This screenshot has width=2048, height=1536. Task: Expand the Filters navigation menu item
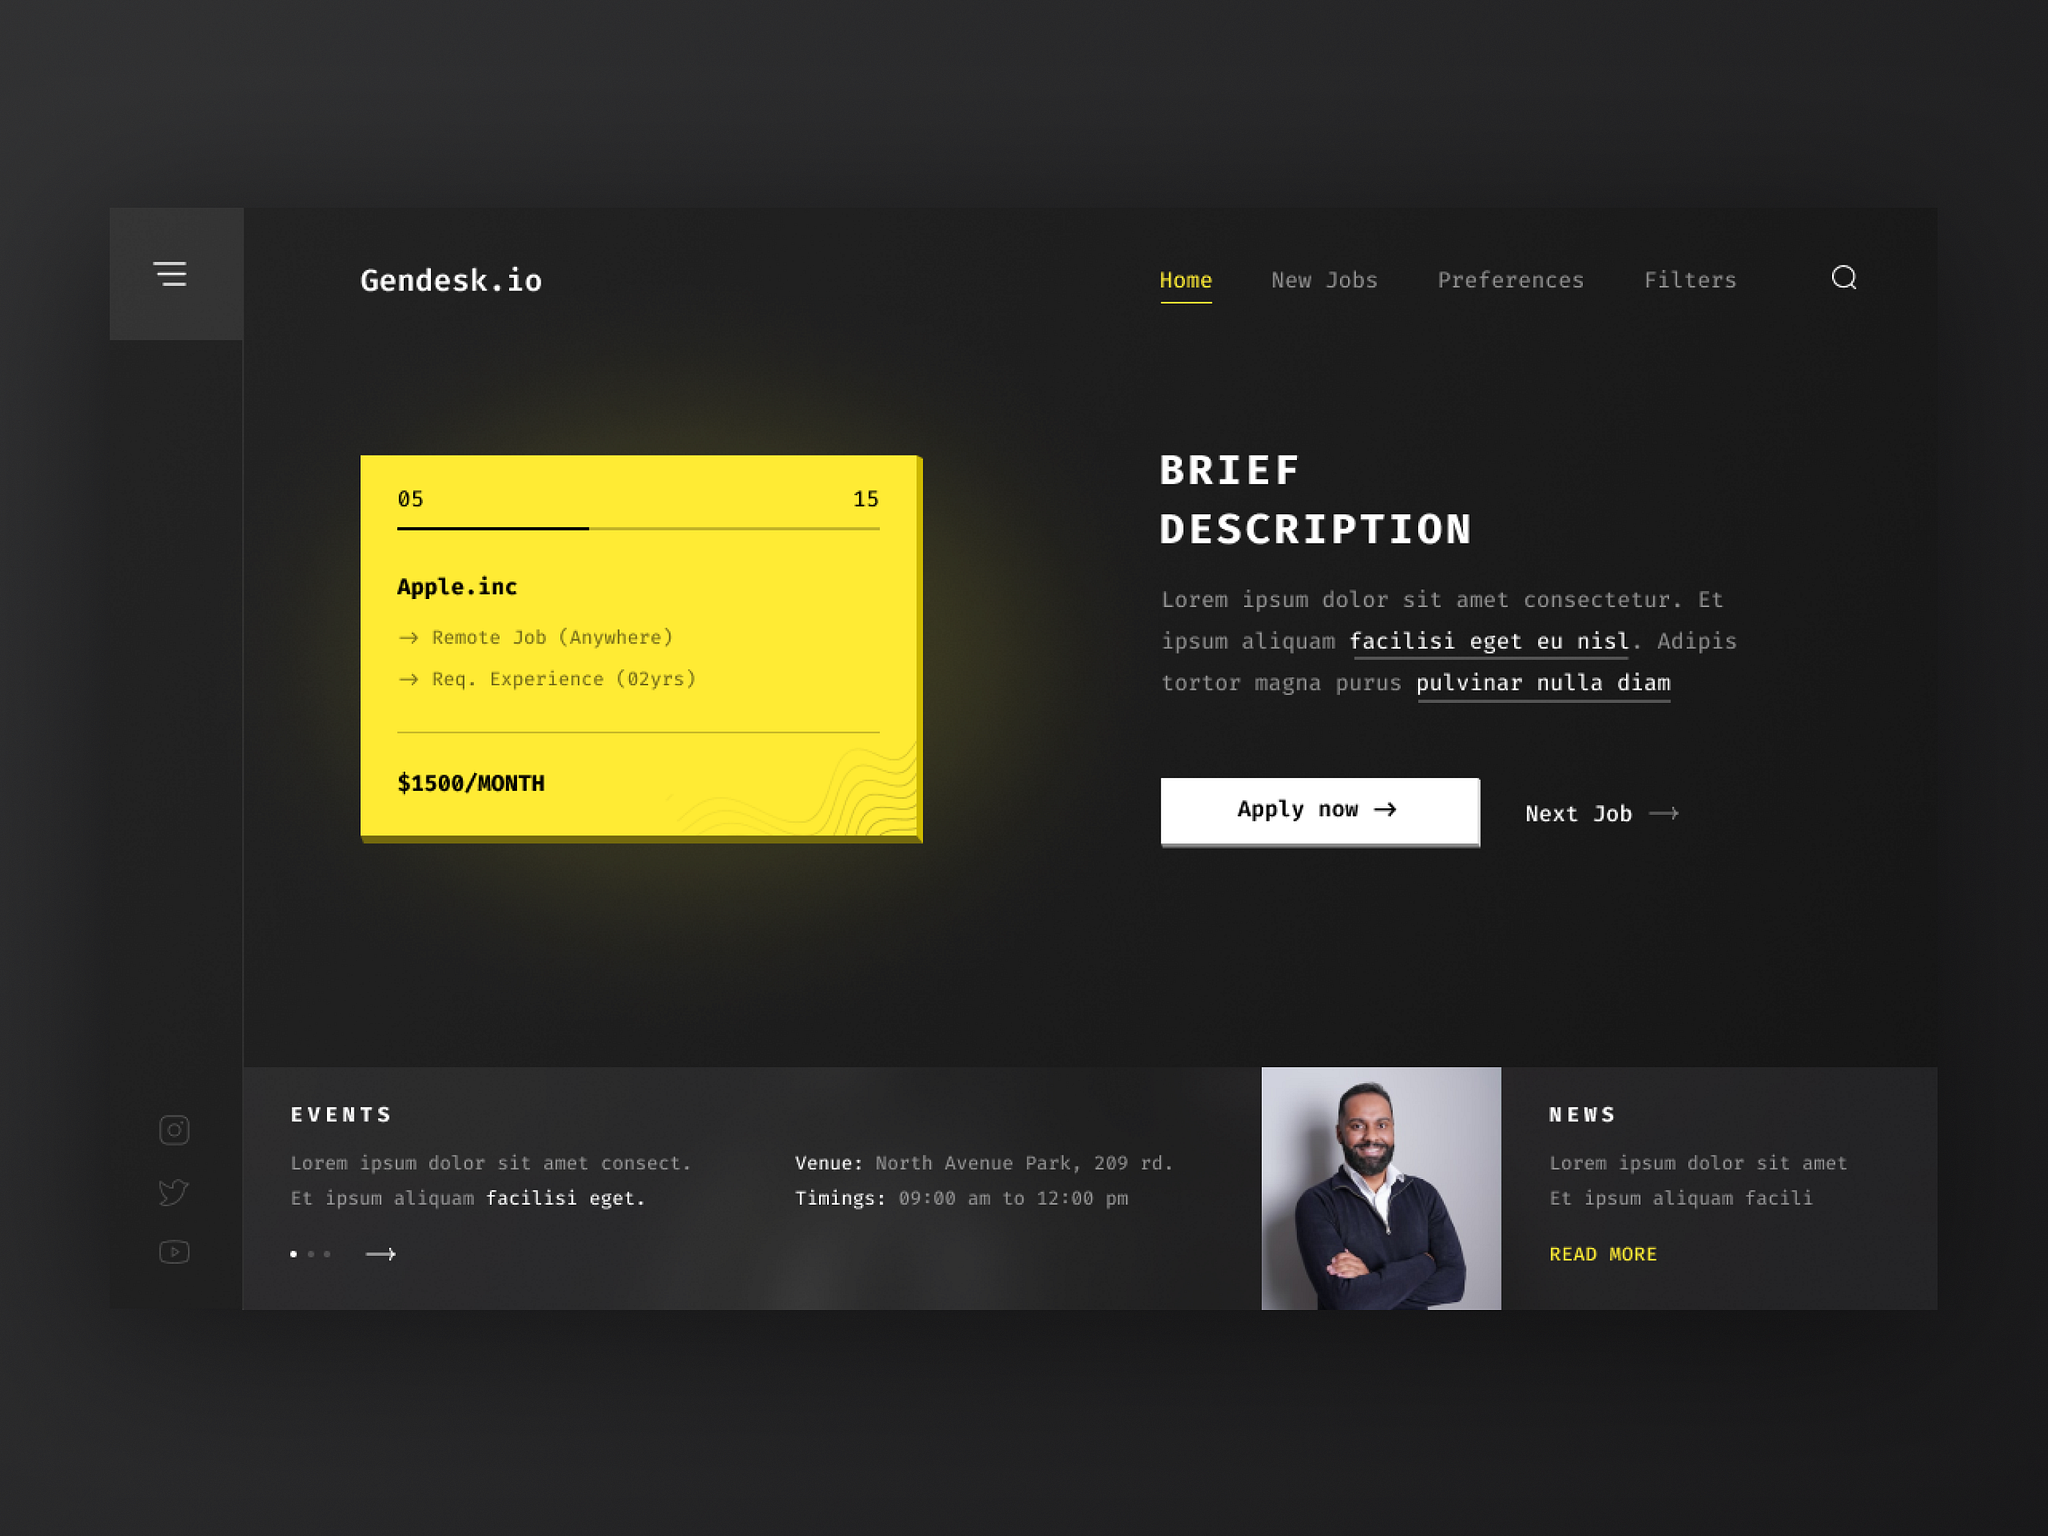1690,279
